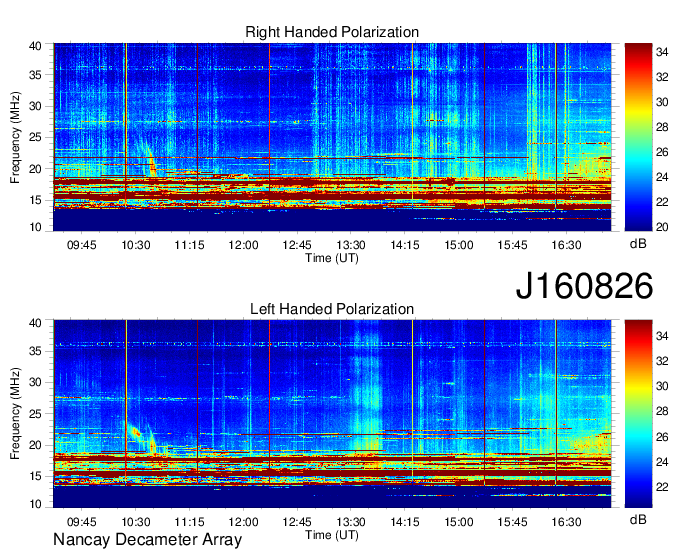
Task: Click "15:45" time tick on Left Handed plot
Action: tap(512, 522)
